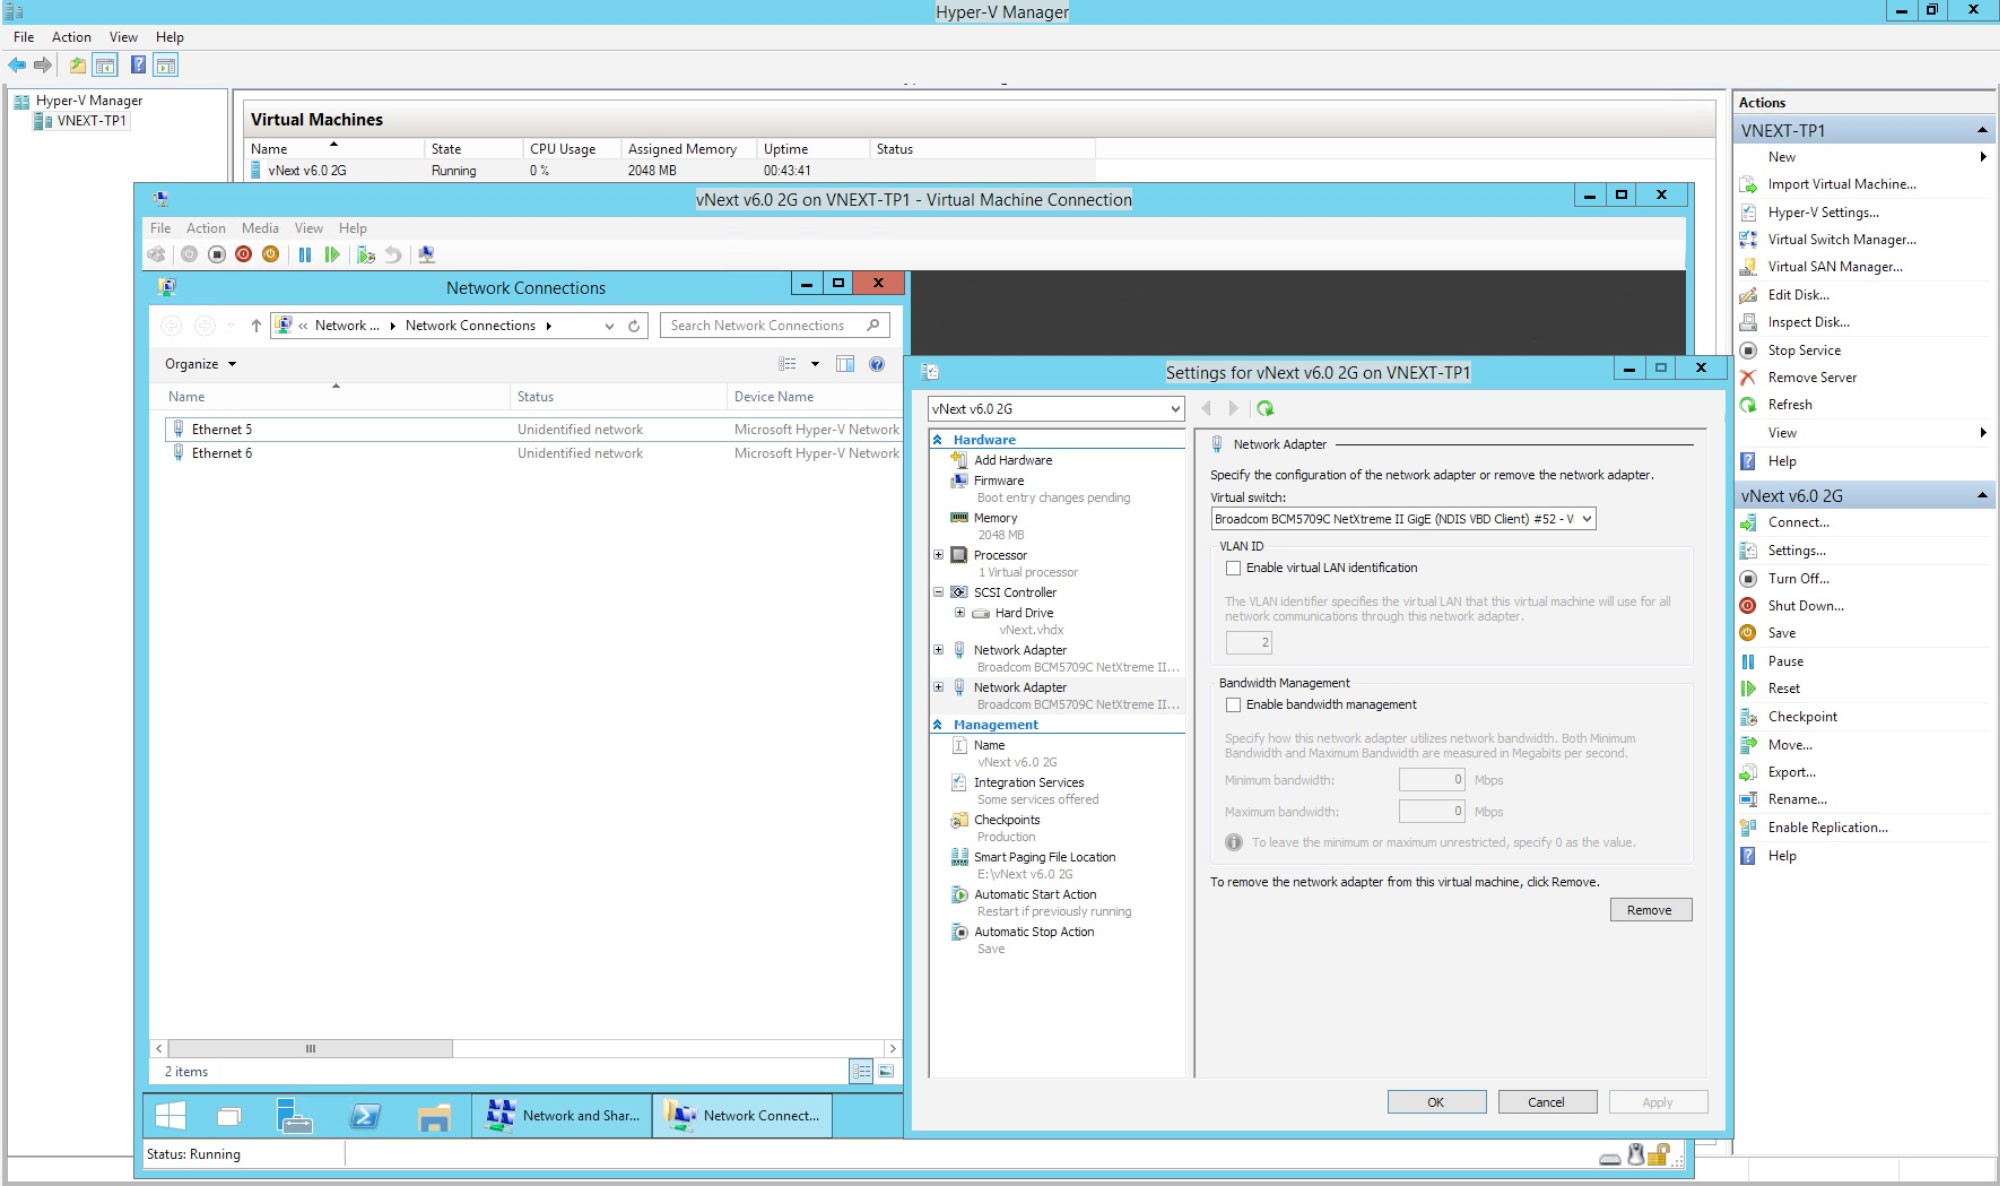
Task: Refresh the Network Connections address bar
Action: click(x=634, y=326)
